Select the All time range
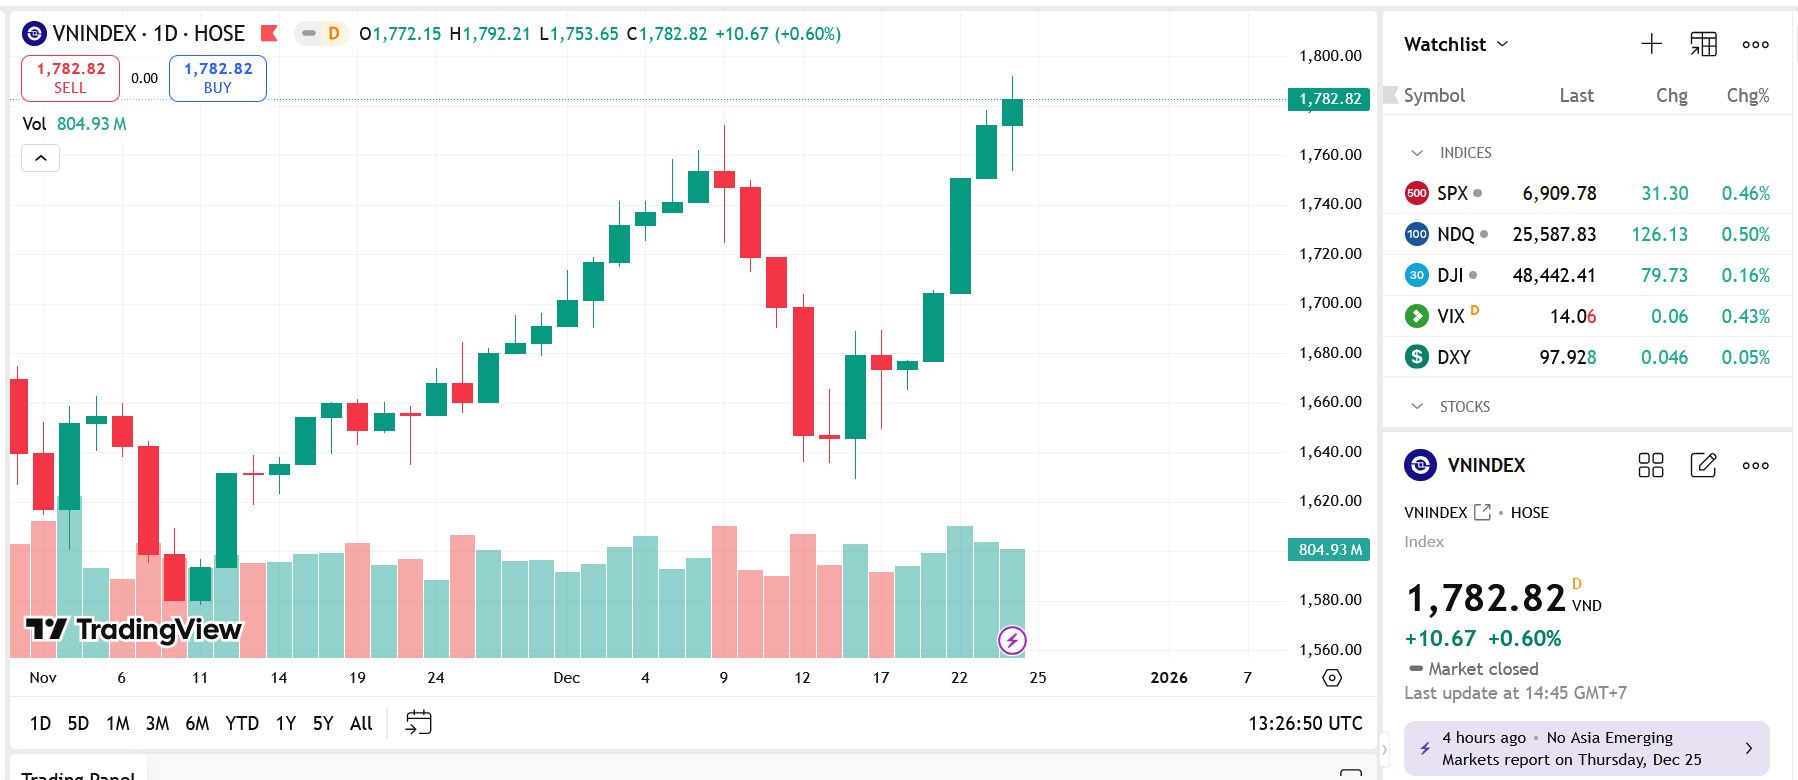This screenshot has width=1798, height=780. 360,722
